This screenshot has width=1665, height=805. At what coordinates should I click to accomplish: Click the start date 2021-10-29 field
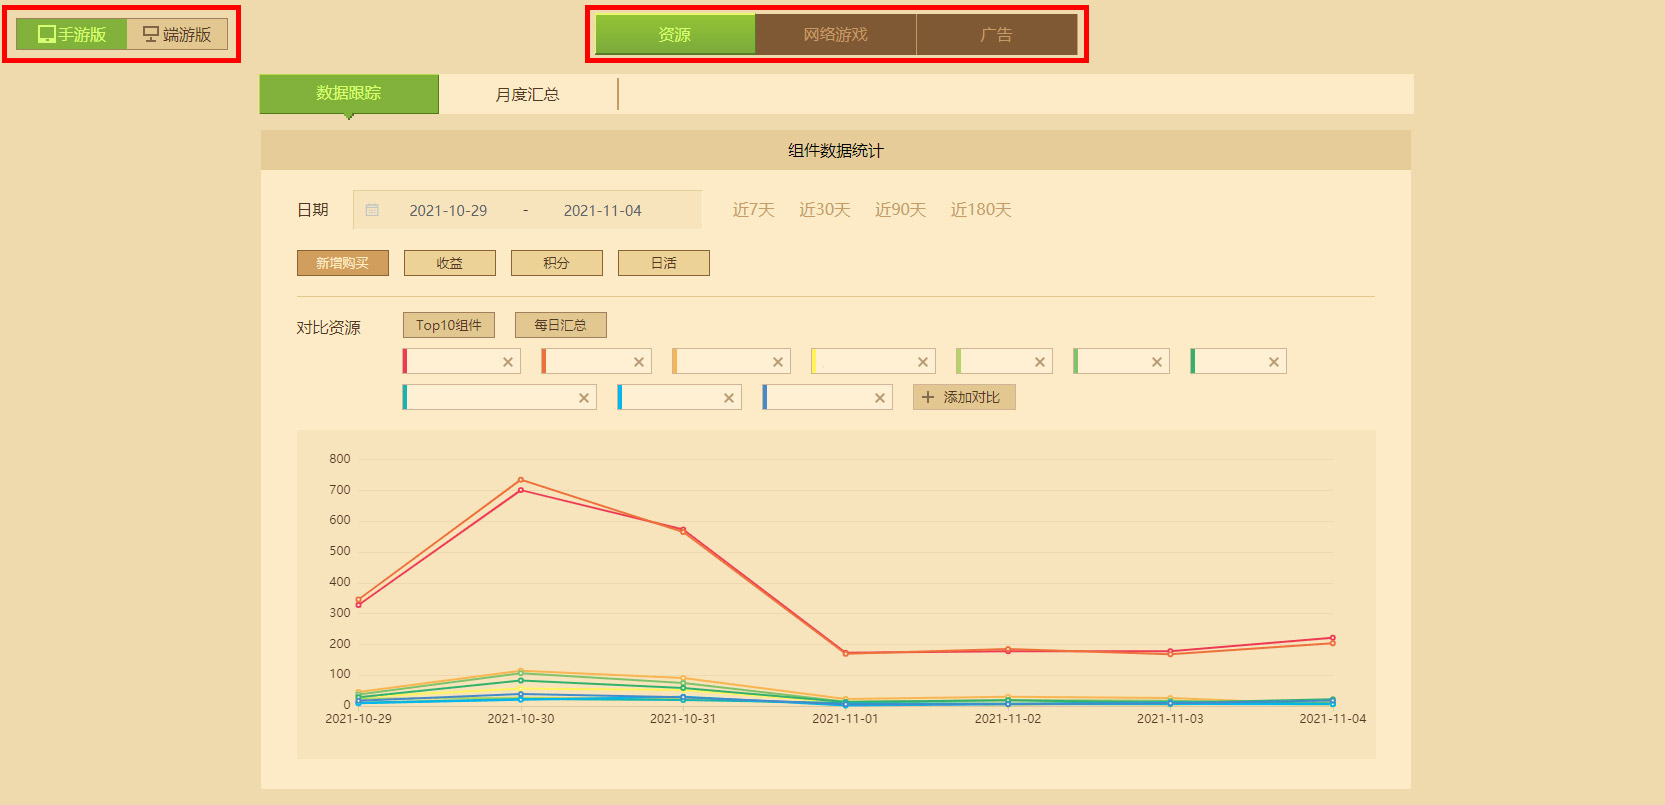pos(448,210)
